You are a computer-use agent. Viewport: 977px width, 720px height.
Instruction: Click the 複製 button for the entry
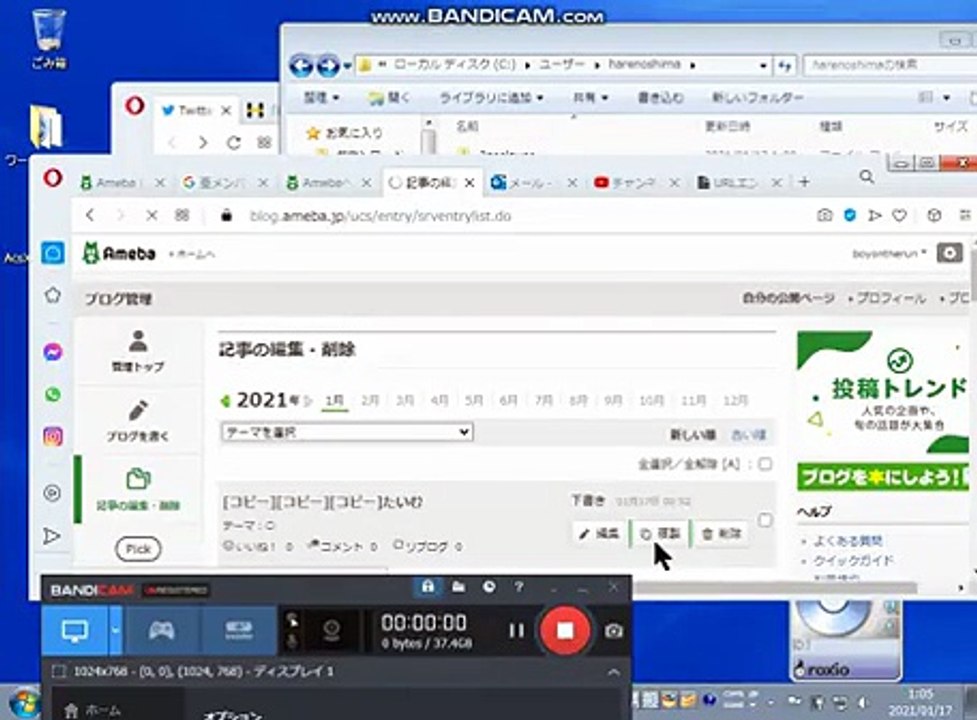tap(660, 533)
